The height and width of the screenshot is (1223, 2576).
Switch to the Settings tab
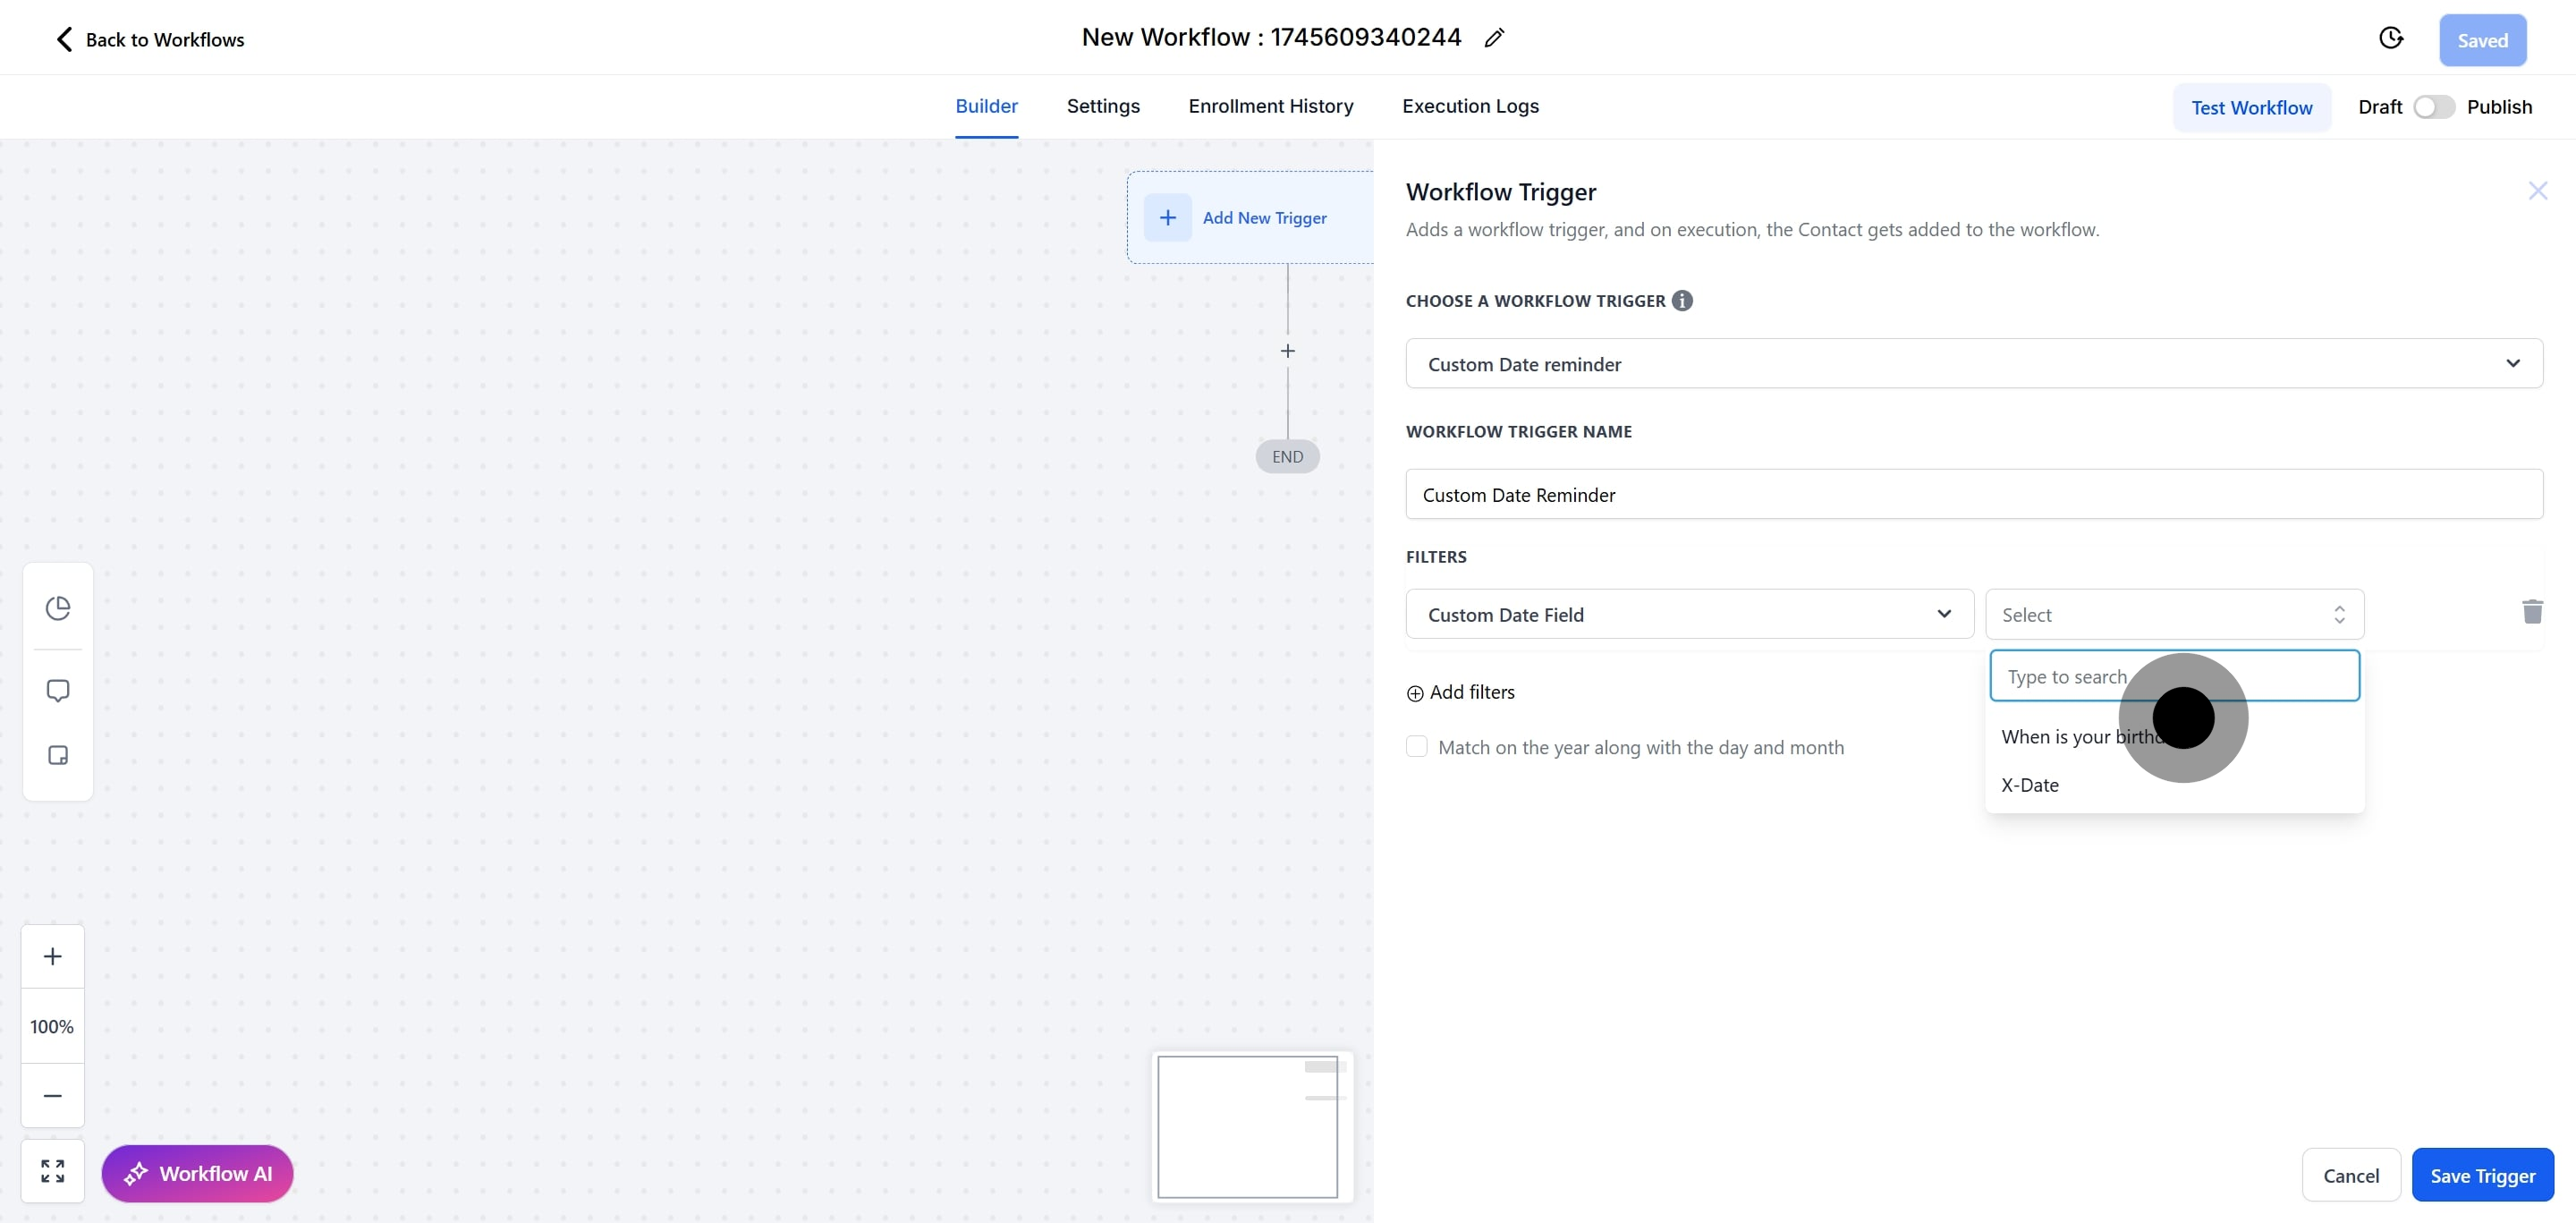point(1103,106)
